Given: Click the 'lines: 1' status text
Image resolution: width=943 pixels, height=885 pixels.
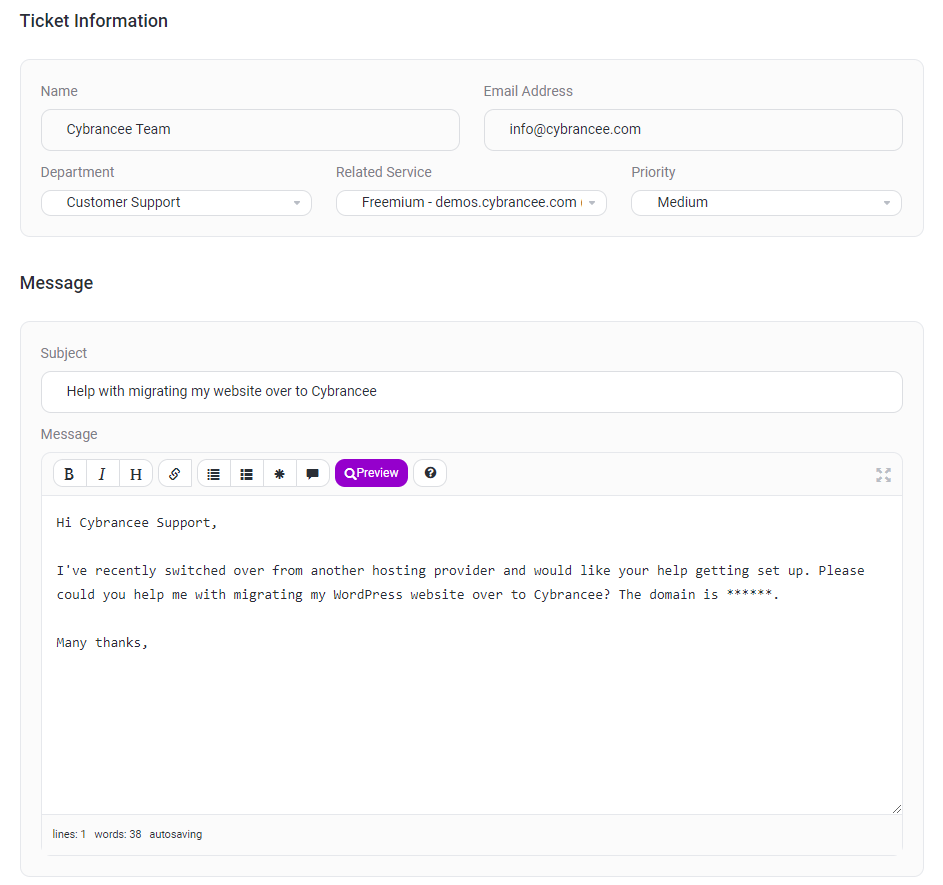Looking at the screenshot, I should point(69,834).
